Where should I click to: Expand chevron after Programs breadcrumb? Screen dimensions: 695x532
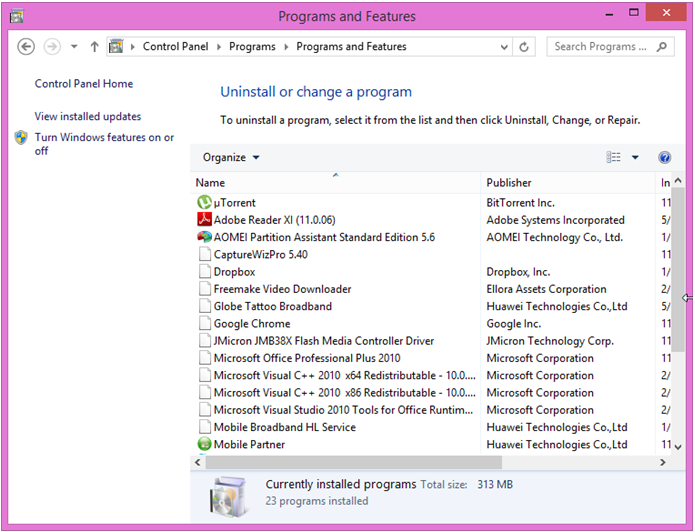click(x=286, y=47)
